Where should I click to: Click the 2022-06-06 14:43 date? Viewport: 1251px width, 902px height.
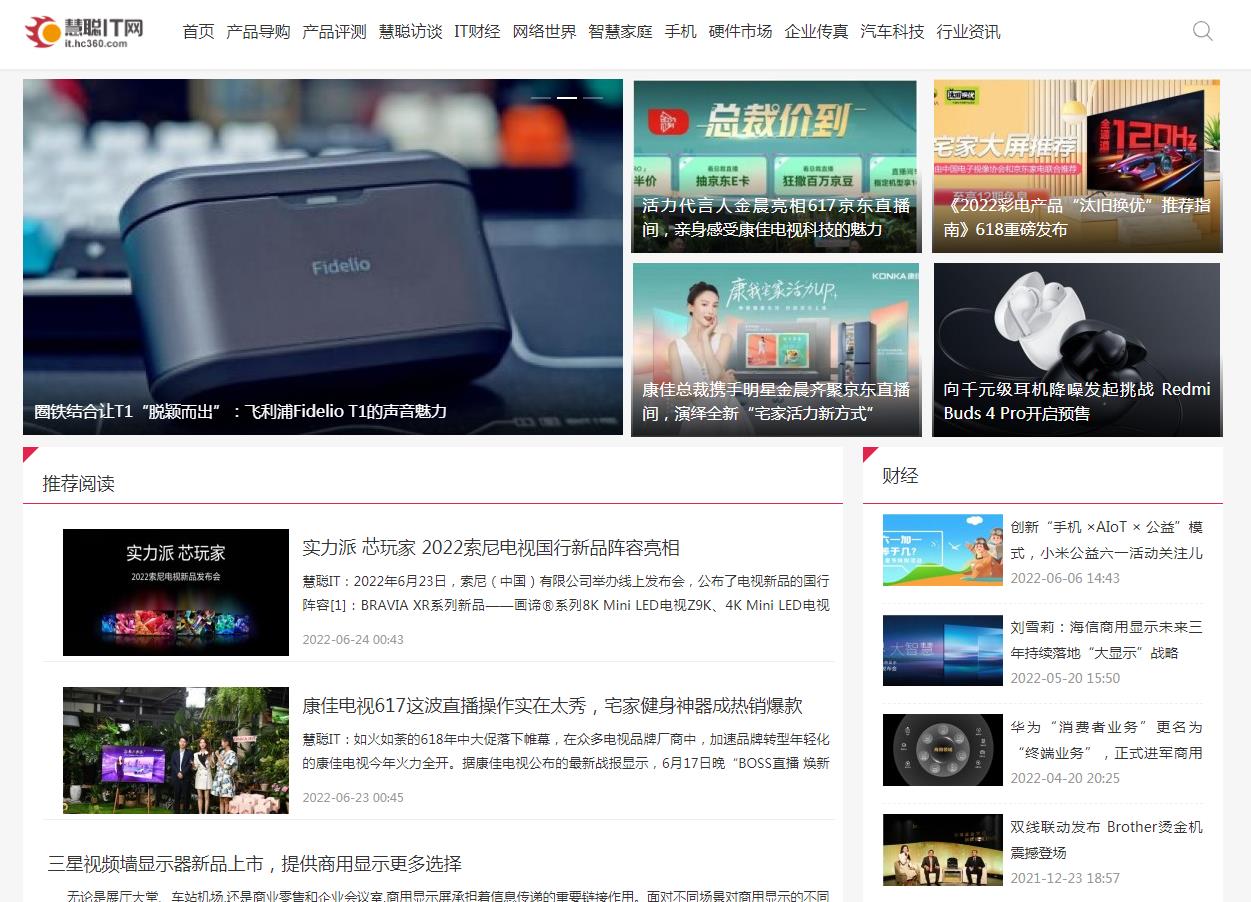[1065, 578]
